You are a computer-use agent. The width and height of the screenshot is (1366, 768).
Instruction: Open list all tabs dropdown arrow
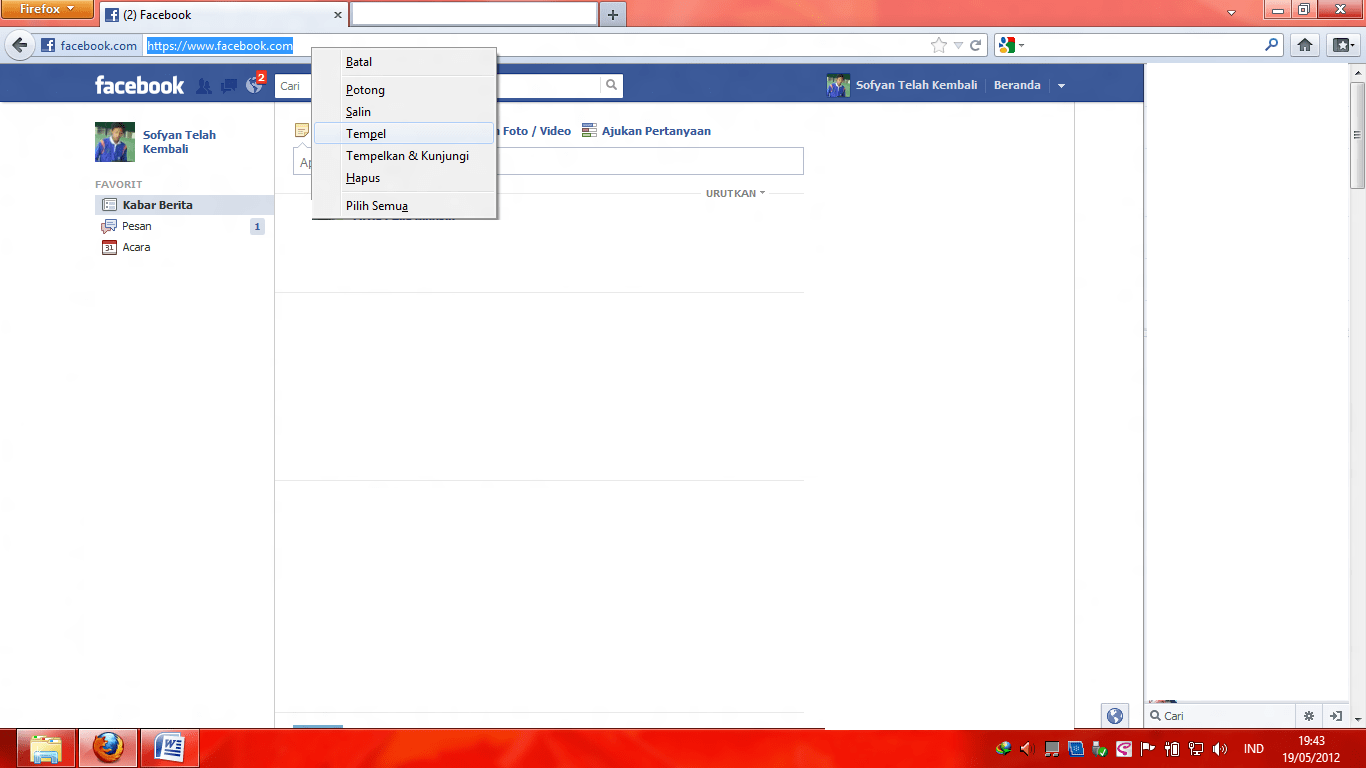click(x=1231, y=14)
